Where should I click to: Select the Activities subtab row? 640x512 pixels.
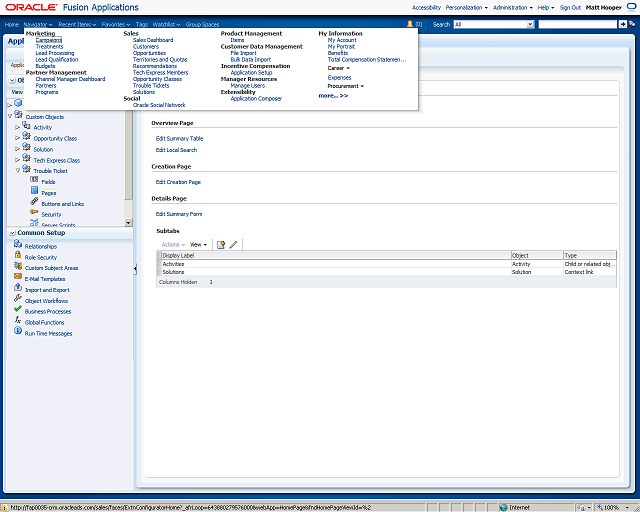[x=387, y=264]
